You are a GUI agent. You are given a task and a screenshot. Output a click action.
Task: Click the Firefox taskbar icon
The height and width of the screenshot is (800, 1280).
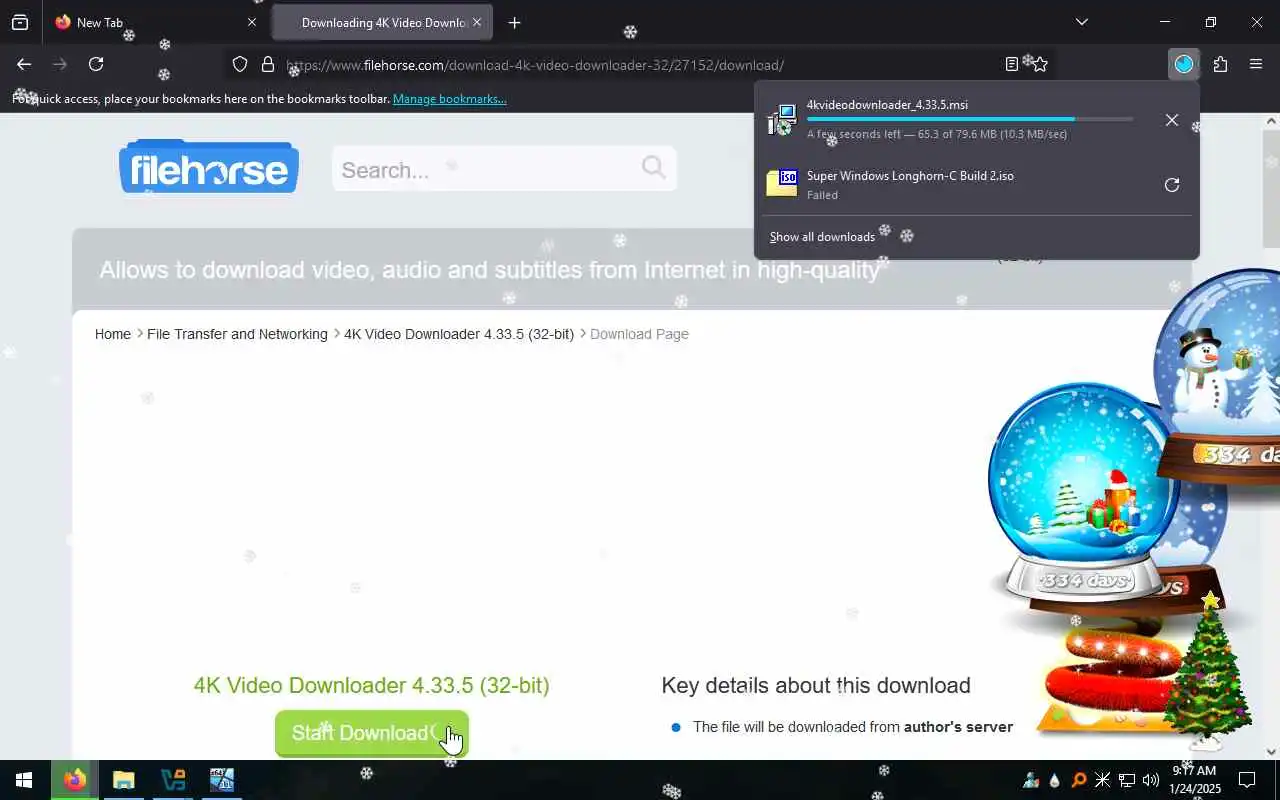click(75, 780)
